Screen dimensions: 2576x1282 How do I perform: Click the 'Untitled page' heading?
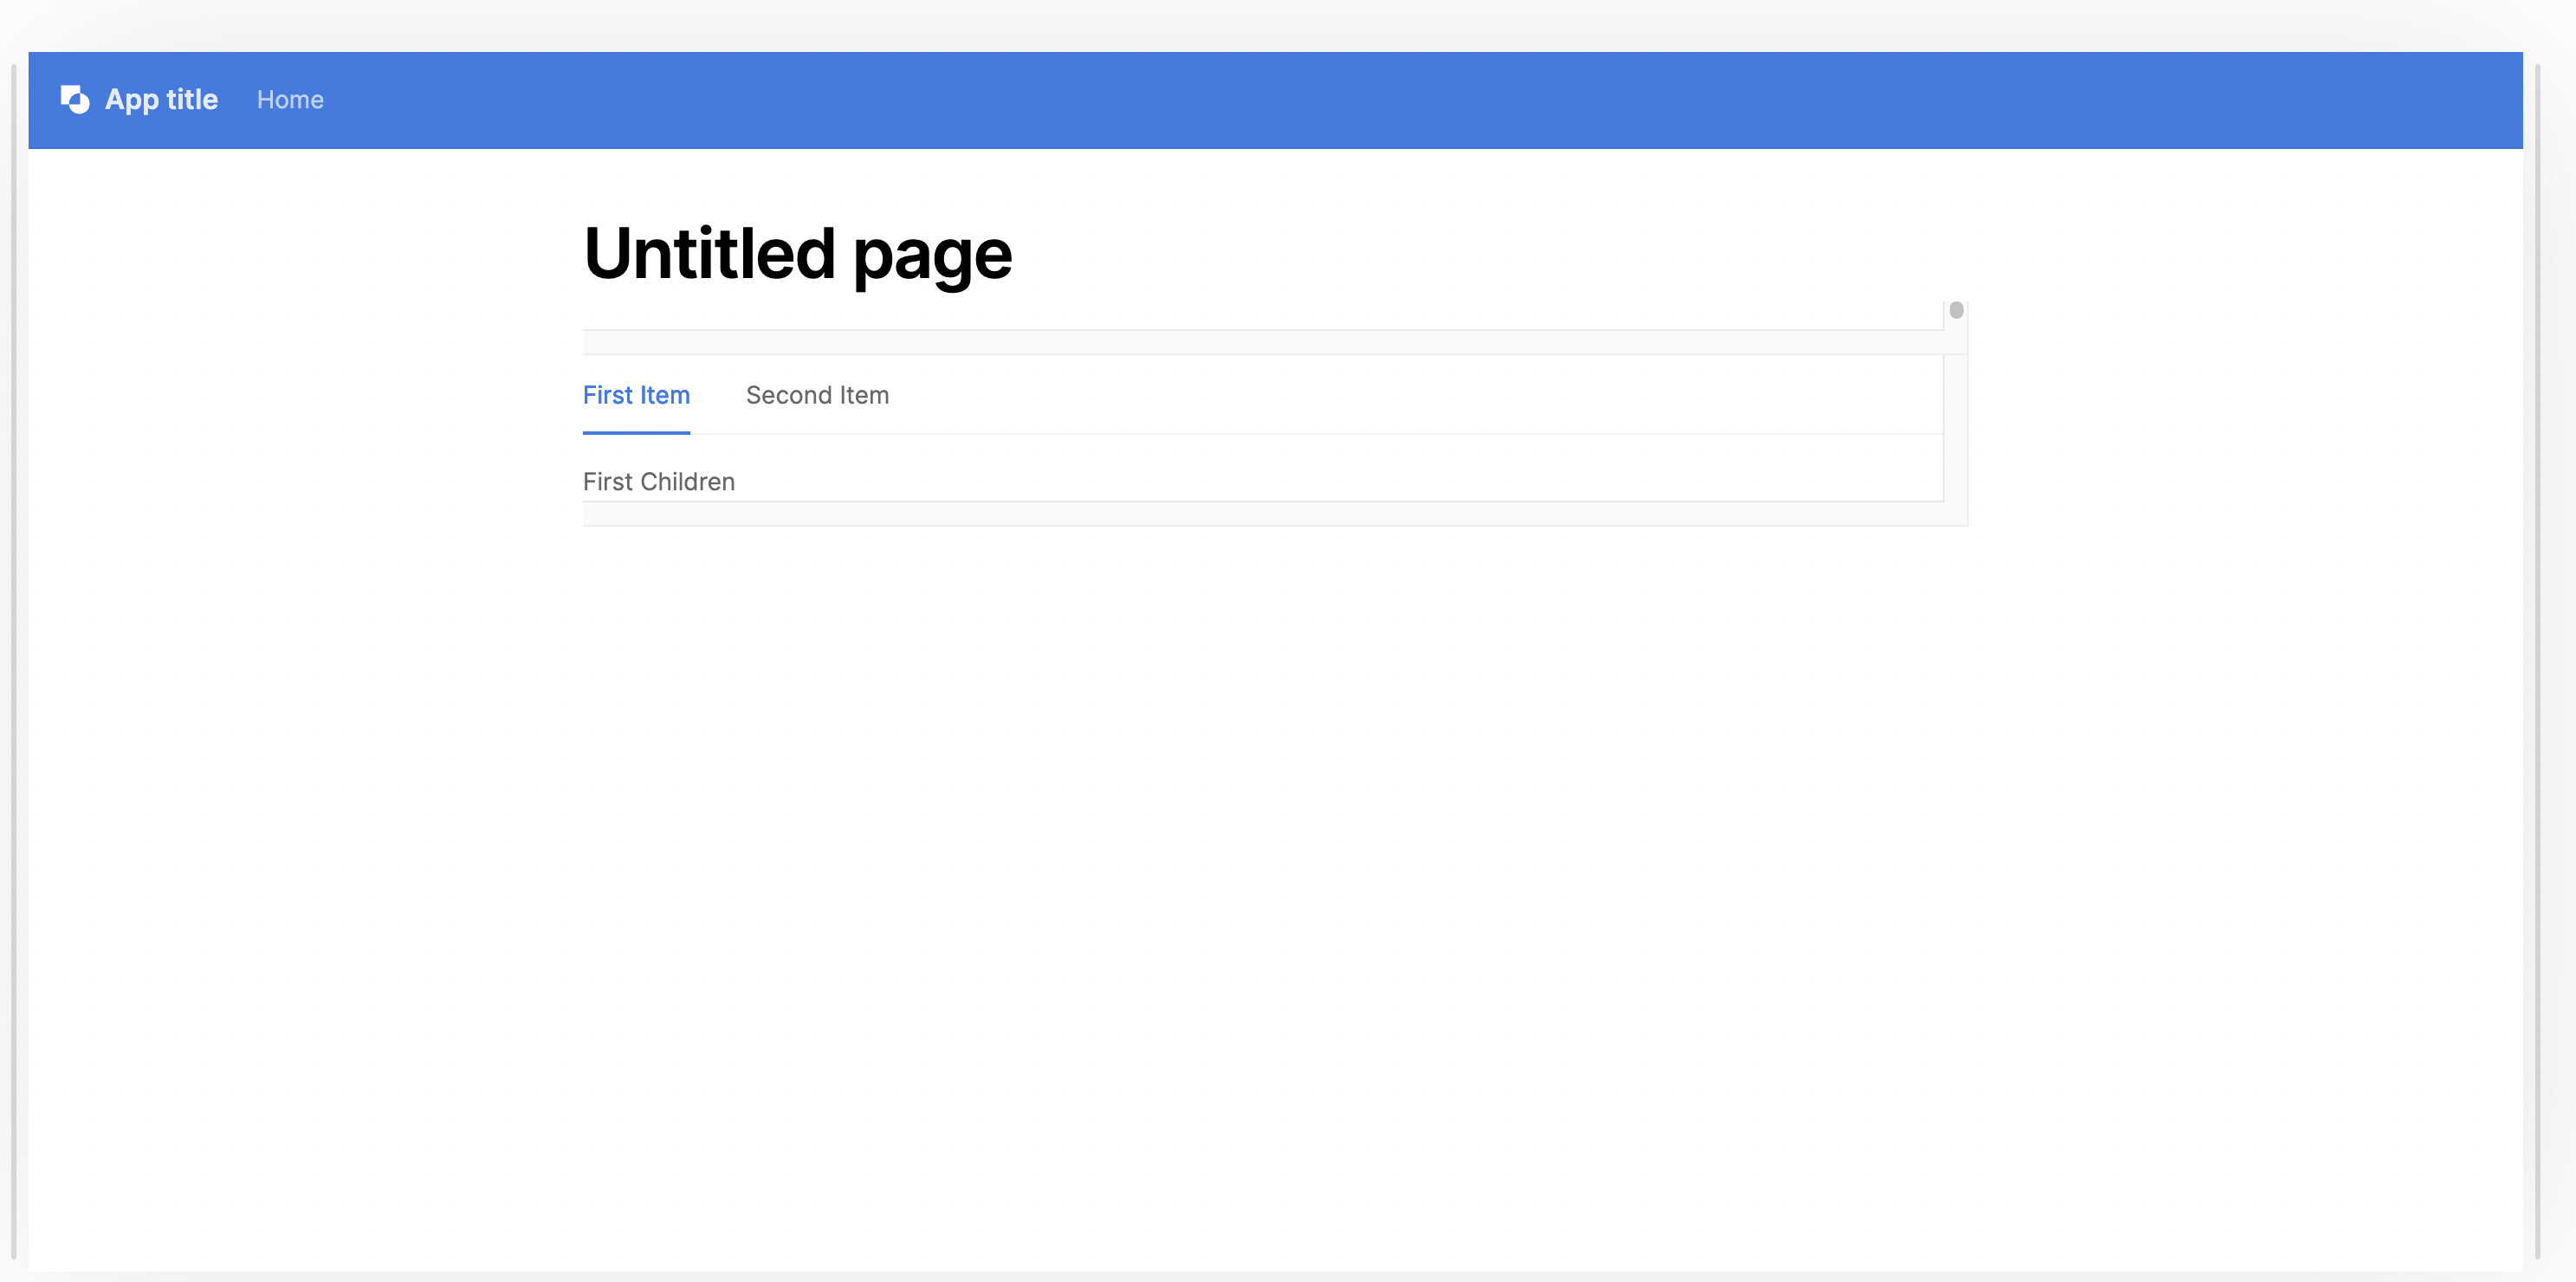pyautogui.click(x=797, y=254)
